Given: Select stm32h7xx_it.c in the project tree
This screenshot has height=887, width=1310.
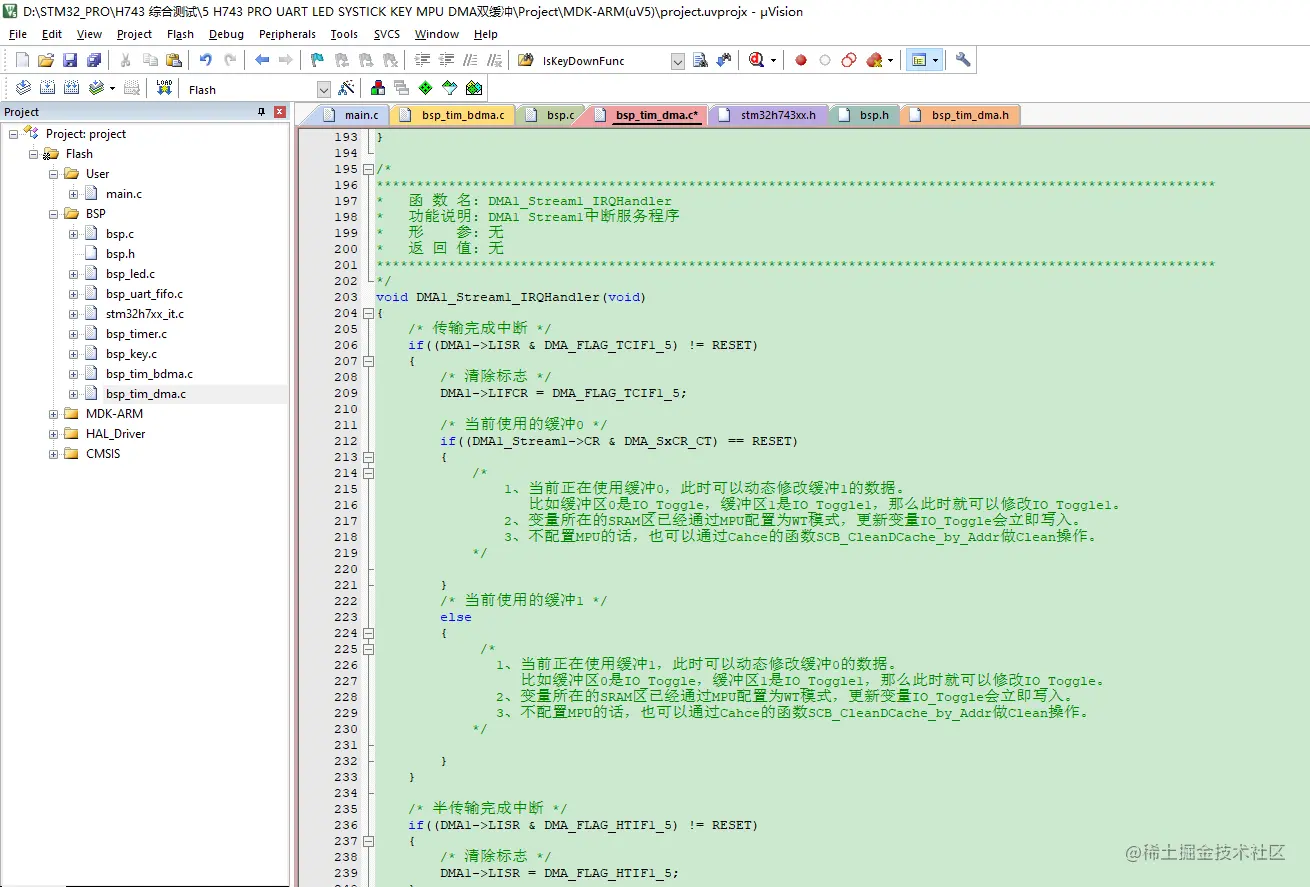Looking at the screenshot, I should click(144, 314).
